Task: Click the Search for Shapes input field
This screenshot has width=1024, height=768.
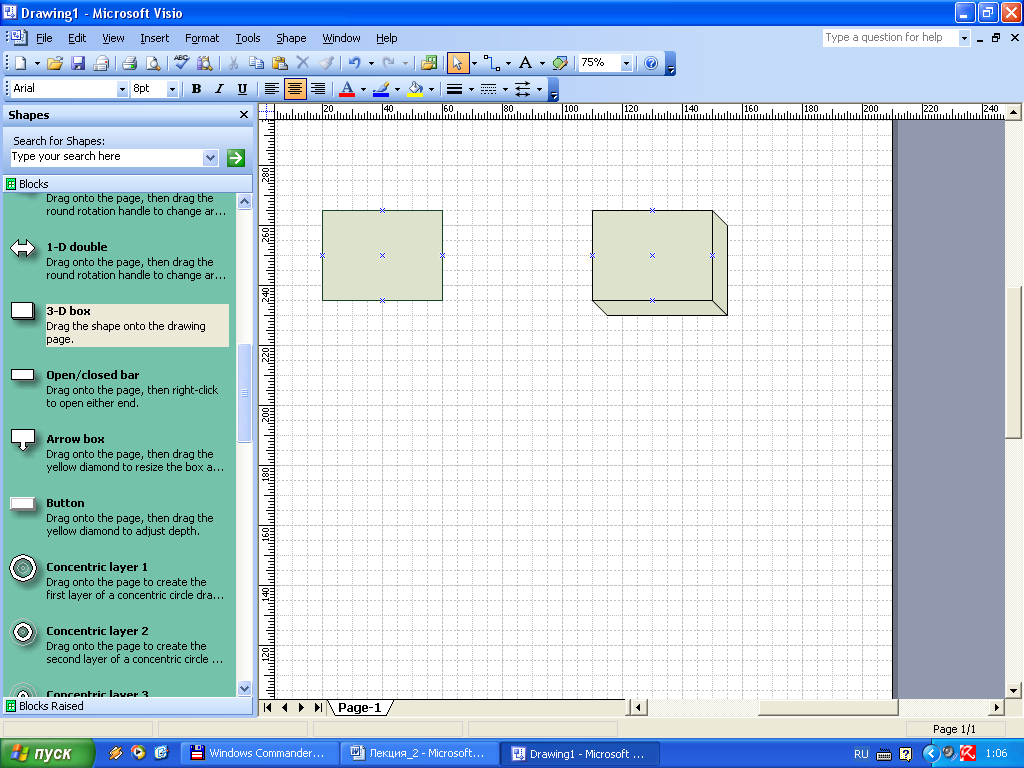Action: coord(107,157)
